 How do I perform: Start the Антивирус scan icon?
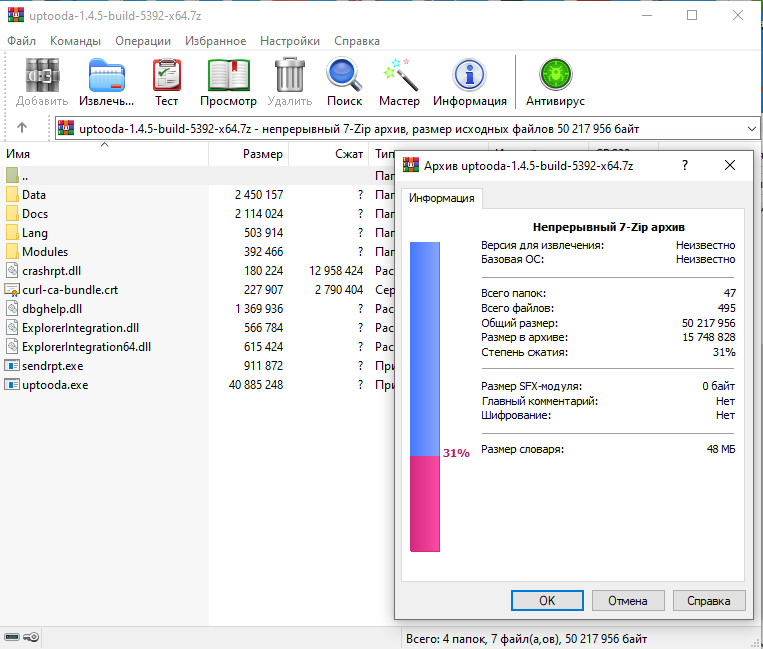pyautogui.click(x=555, y=75)
